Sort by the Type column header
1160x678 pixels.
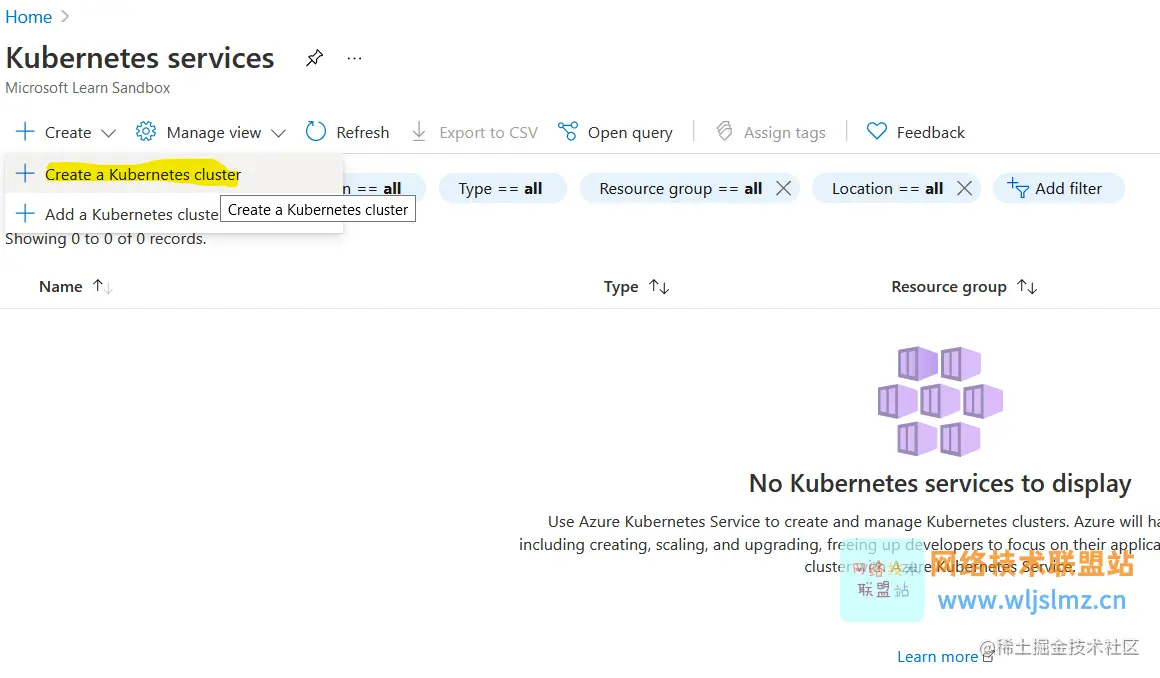click(x=621, y=286)
